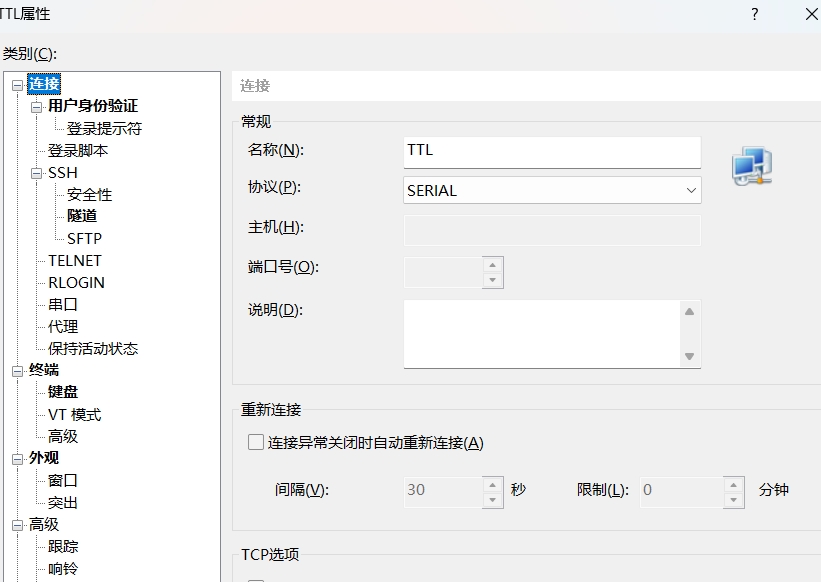Collapse the 连接 tree node

pos(17,85)
